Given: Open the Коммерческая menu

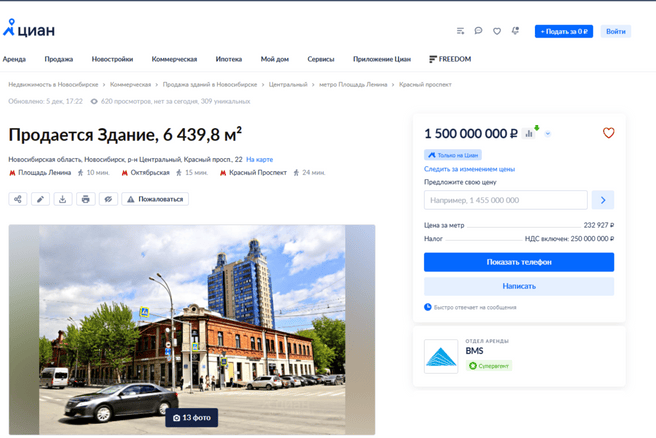Looking at the screenshot, I should (x=174, y=59).
